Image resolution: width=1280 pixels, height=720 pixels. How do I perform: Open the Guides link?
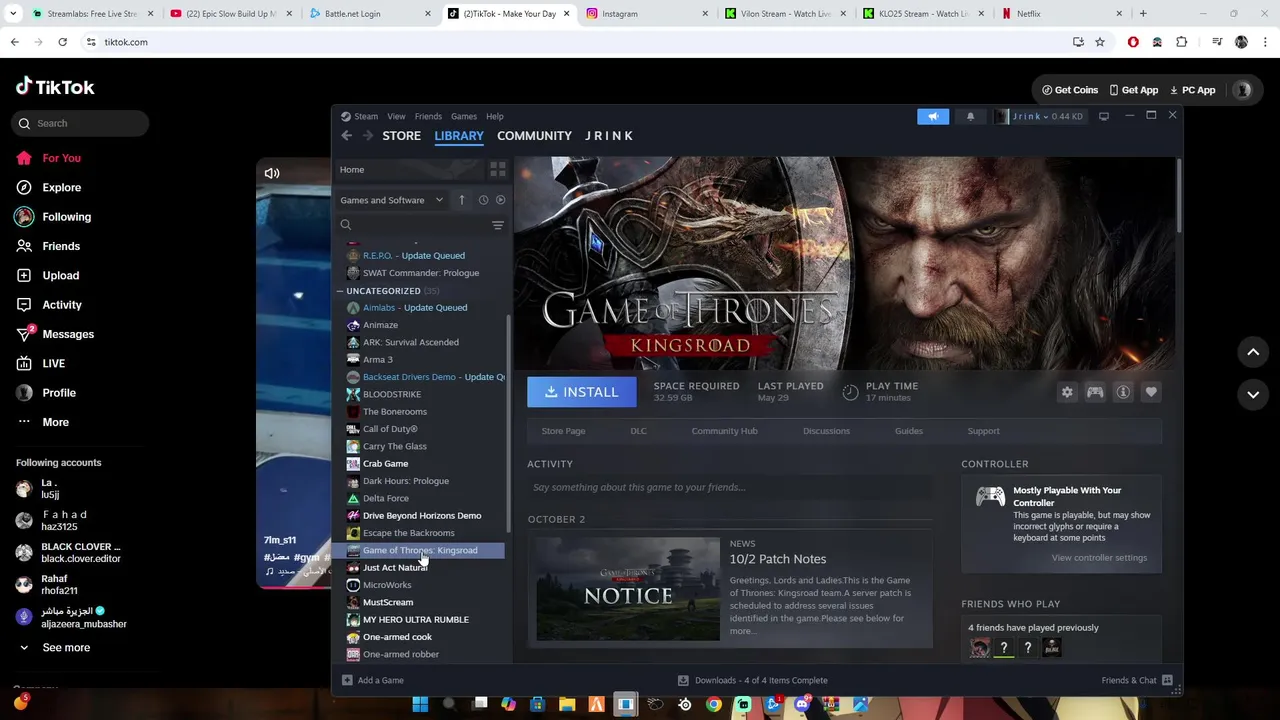click(908, 431)
